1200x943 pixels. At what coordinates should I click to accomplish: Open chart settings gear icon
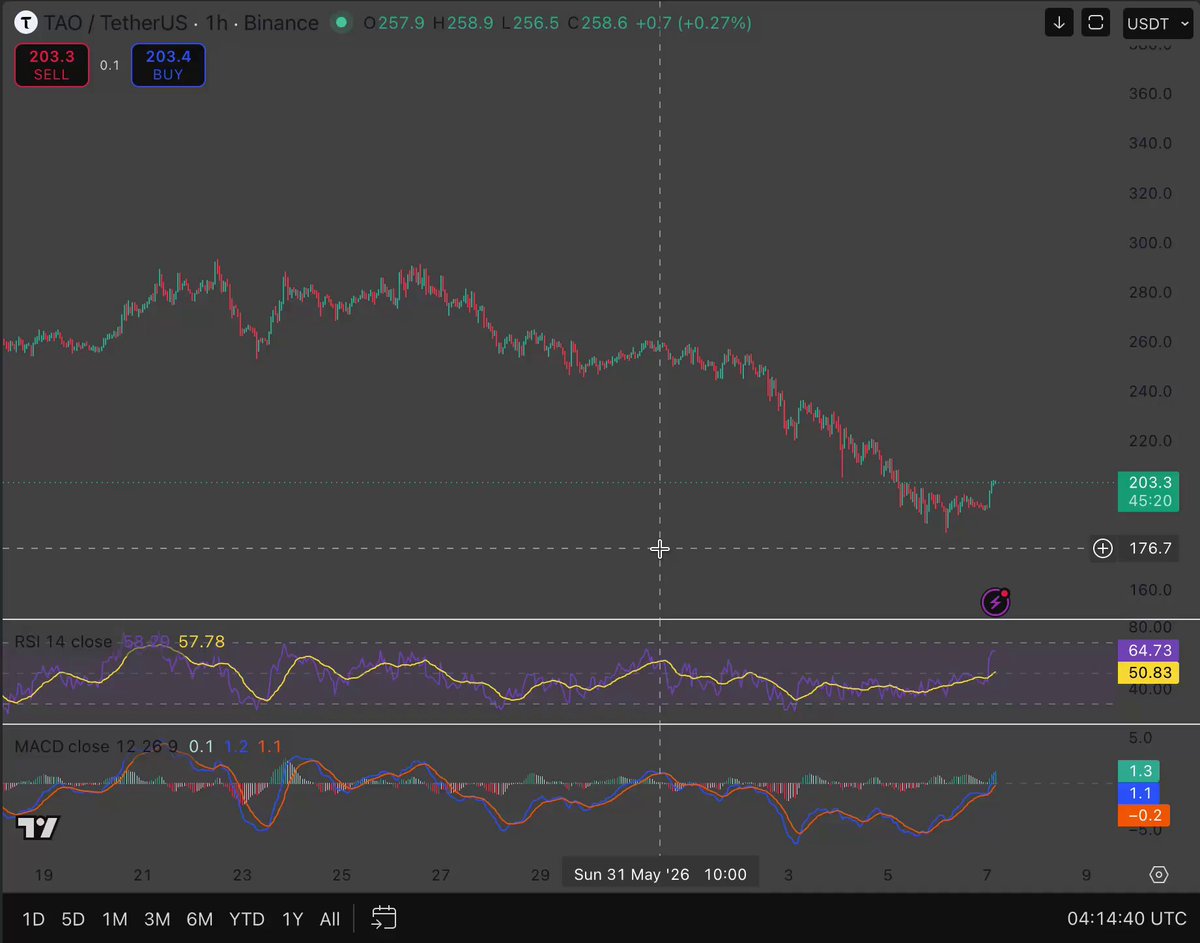point(1158,875)
